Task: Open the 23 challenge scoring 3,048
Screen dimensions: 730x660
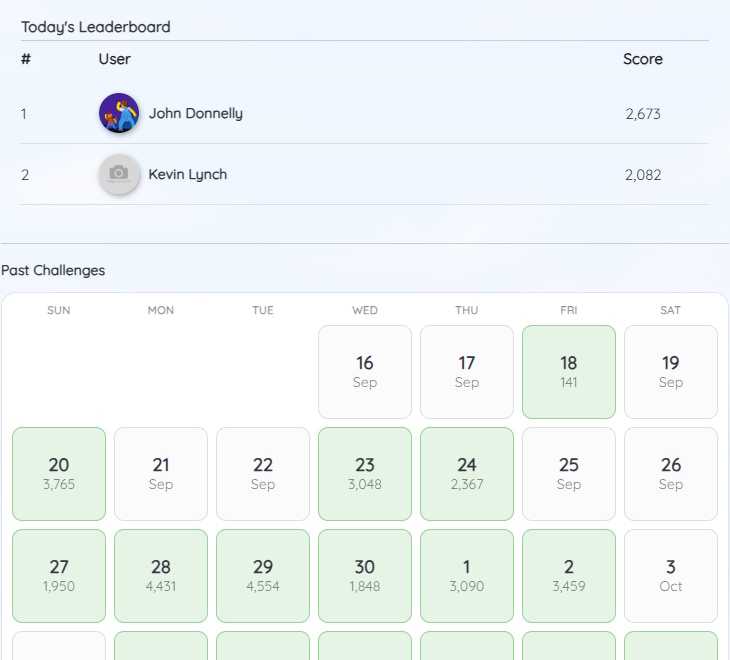Action: pos(365,474)
